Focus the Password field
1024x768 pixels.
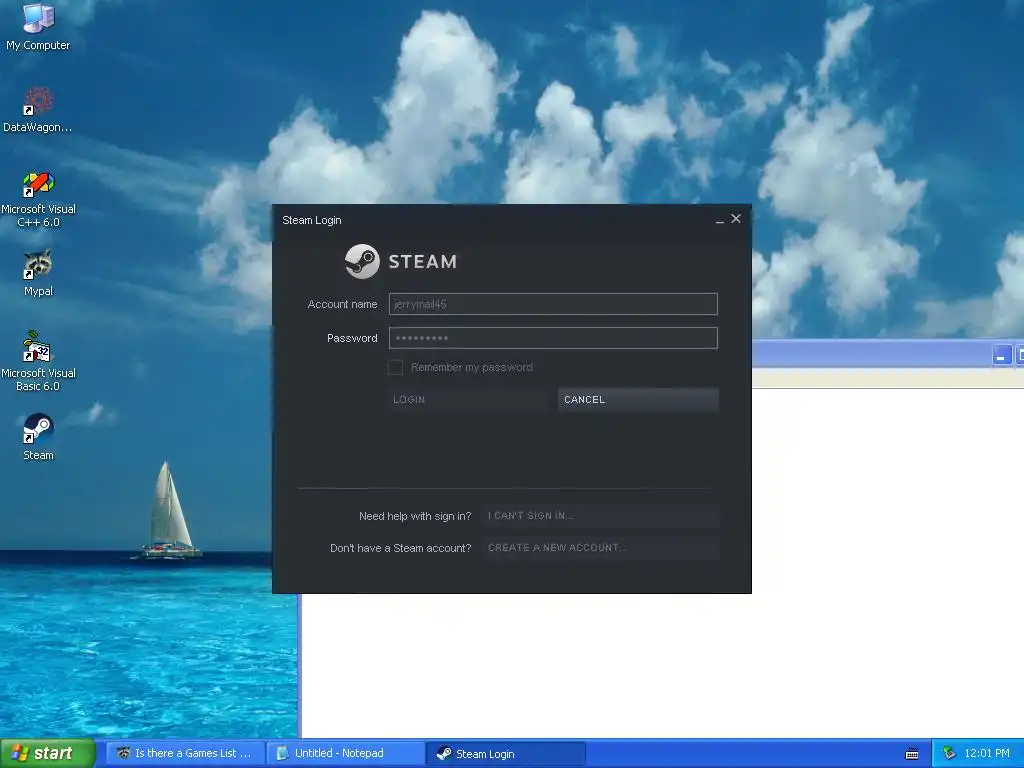[x=553, y=338]
